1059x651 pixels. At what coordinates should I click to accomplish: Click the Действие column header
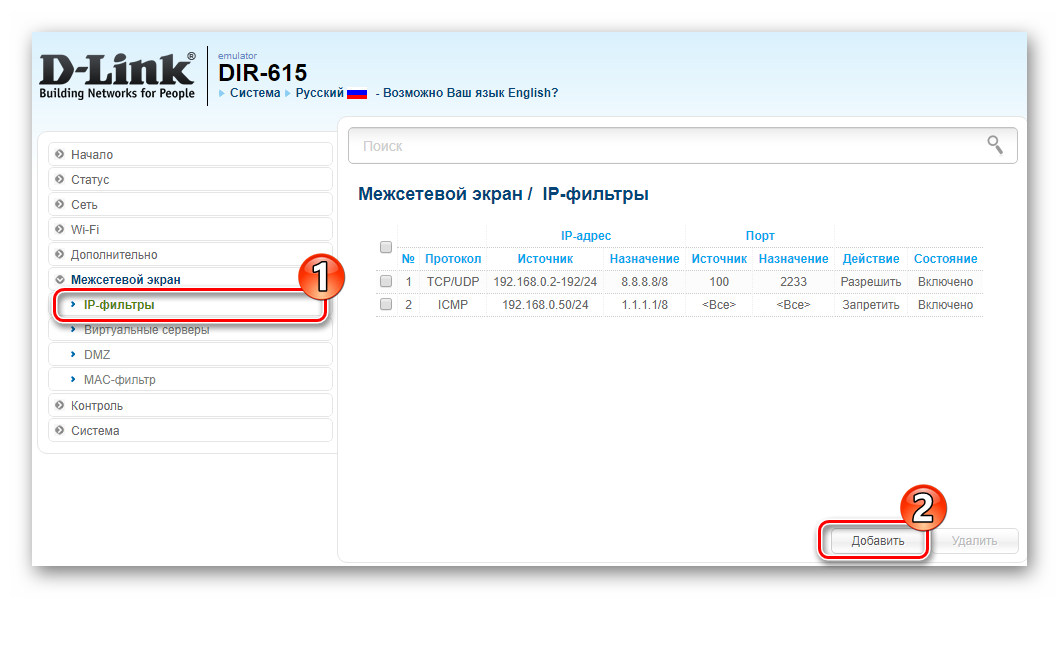pos(871,259)
